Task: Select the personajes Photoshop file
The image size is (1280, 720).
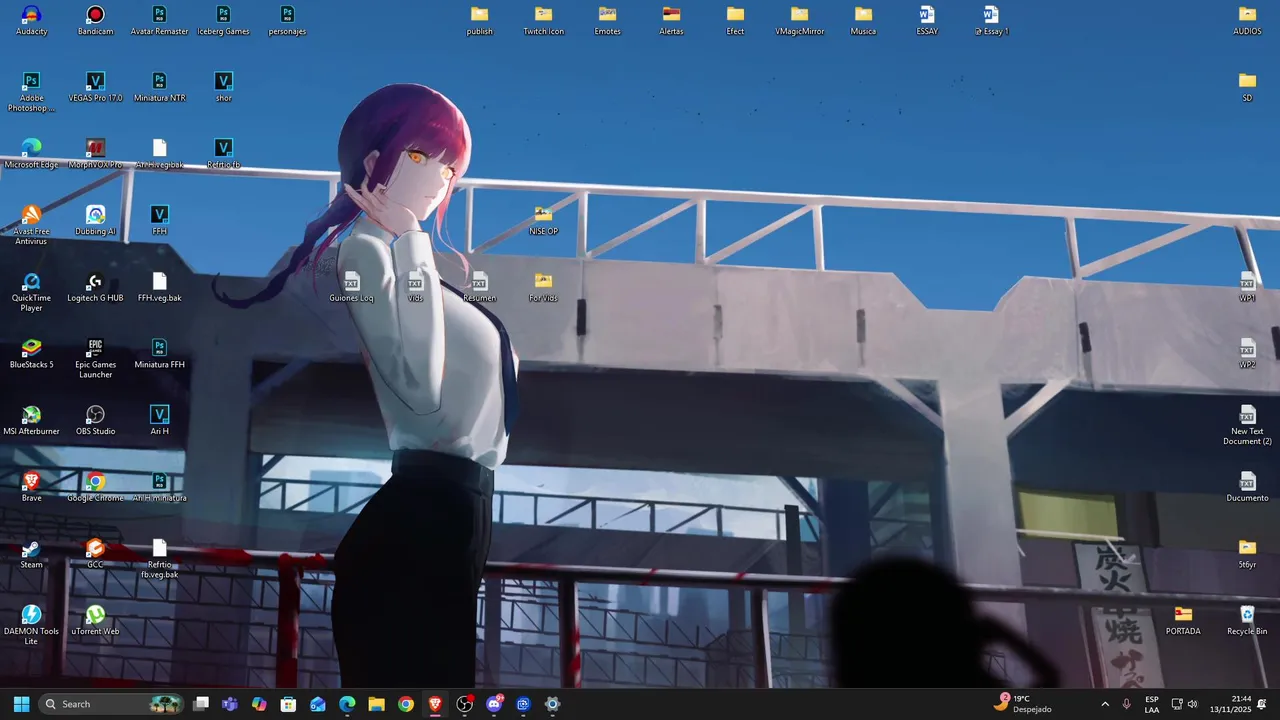Action: [x=287, y=20]
